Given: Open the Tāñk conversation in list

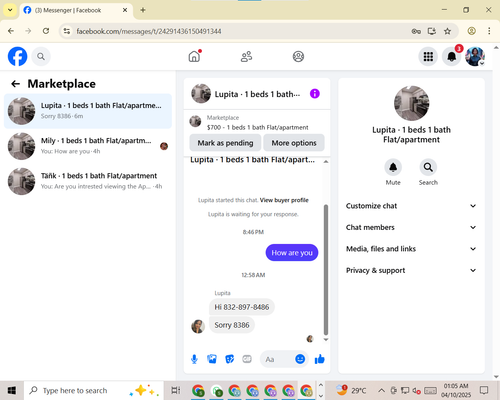Looking at the screenshot, I should 88,181.
